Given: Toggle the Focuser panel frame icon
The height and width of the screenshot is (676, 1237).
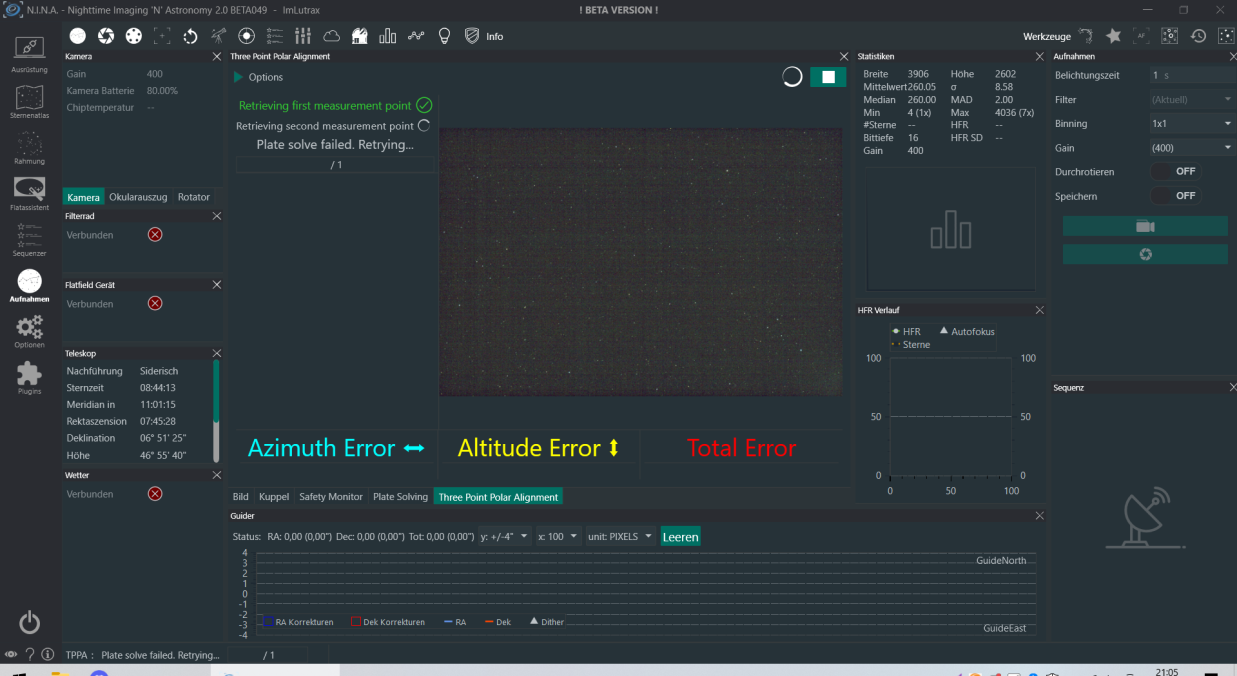Looking at the screenshot, I should pyautogui.click(x=162, y=36).
